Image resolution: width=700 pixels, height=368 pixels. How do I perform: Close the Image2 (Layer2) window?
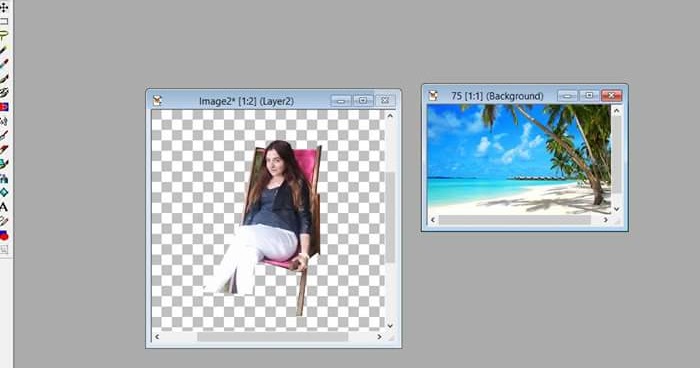pyautogui.click(x=385, y=101)
